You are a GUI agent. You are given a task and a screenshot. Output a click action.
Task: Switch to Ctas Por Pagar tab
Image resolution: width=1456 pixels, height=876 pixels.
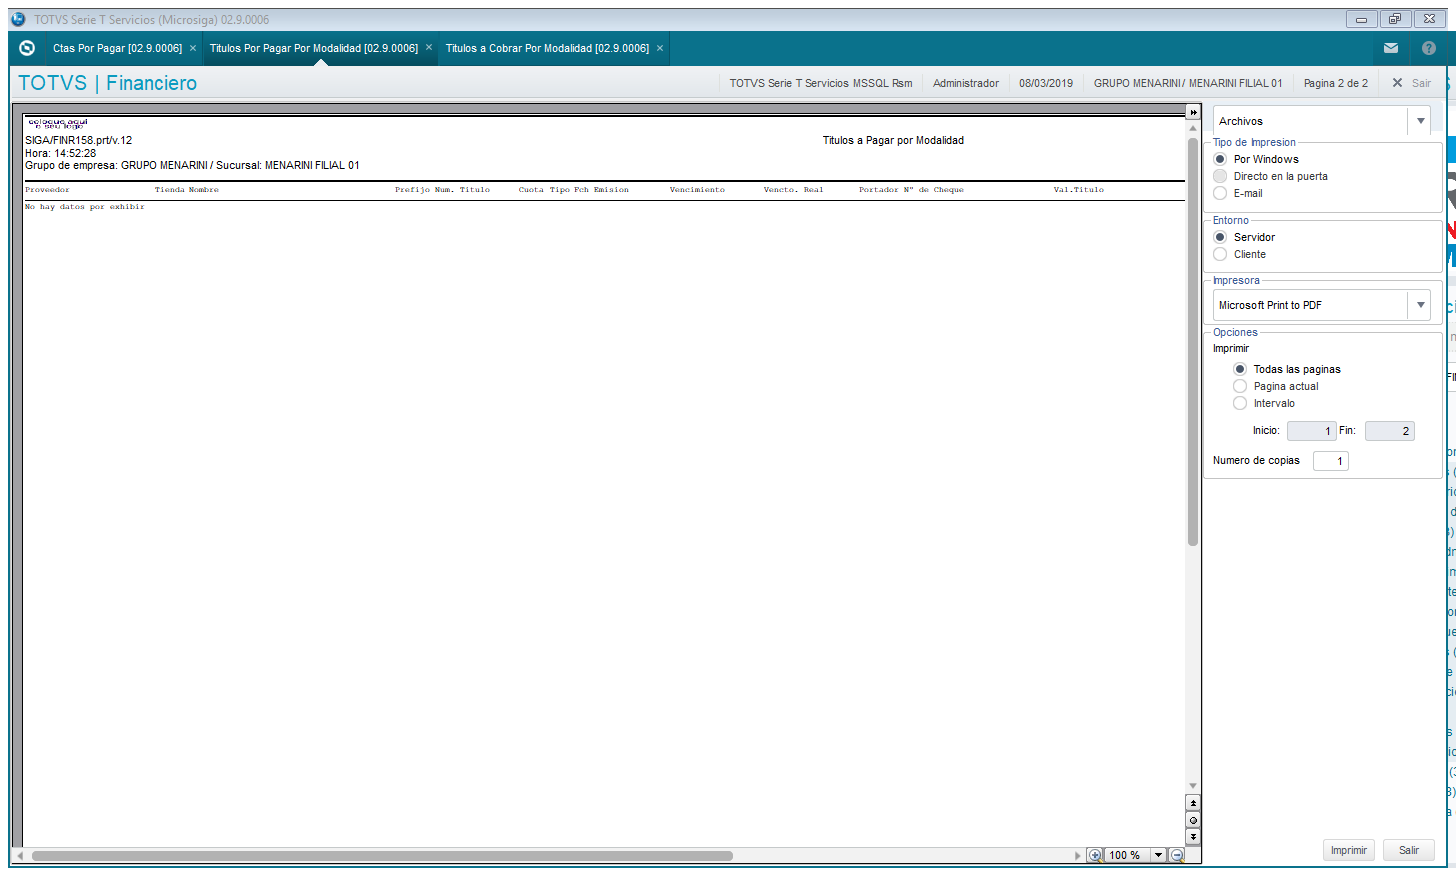(117, 48)
